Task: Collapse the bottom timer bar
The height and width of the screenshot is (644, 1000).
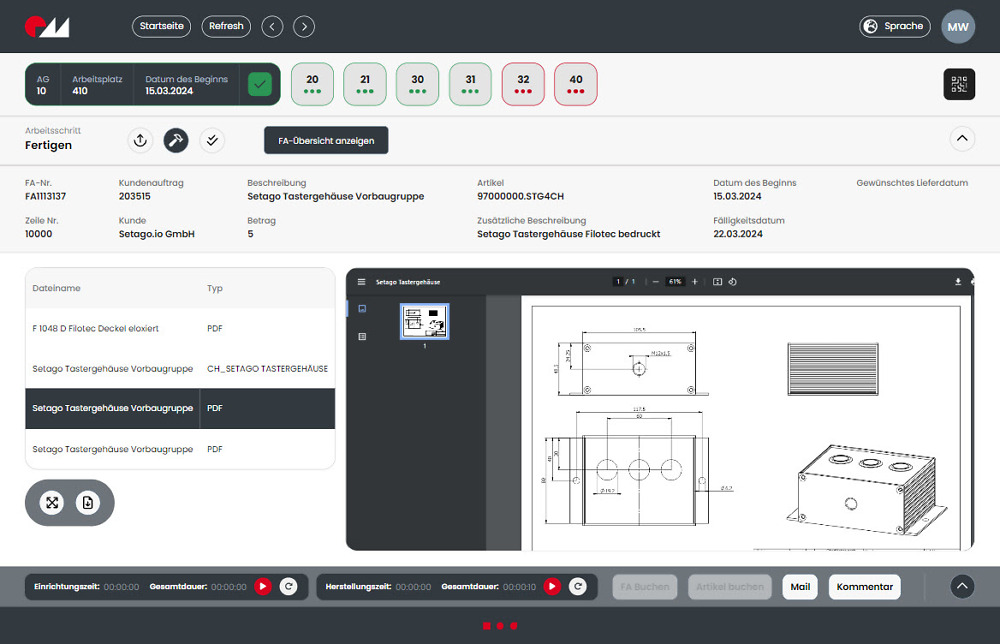Action: coord(961,587)
